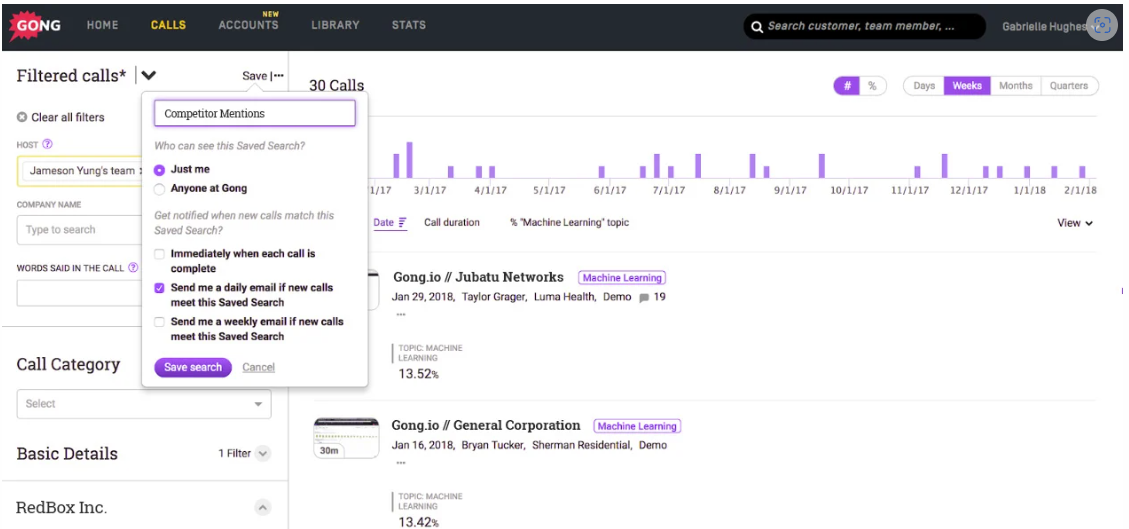This screenshot has height=529, width=1129.
Task: Check Immediately when each call is complete
Action: tap(159, 254)
